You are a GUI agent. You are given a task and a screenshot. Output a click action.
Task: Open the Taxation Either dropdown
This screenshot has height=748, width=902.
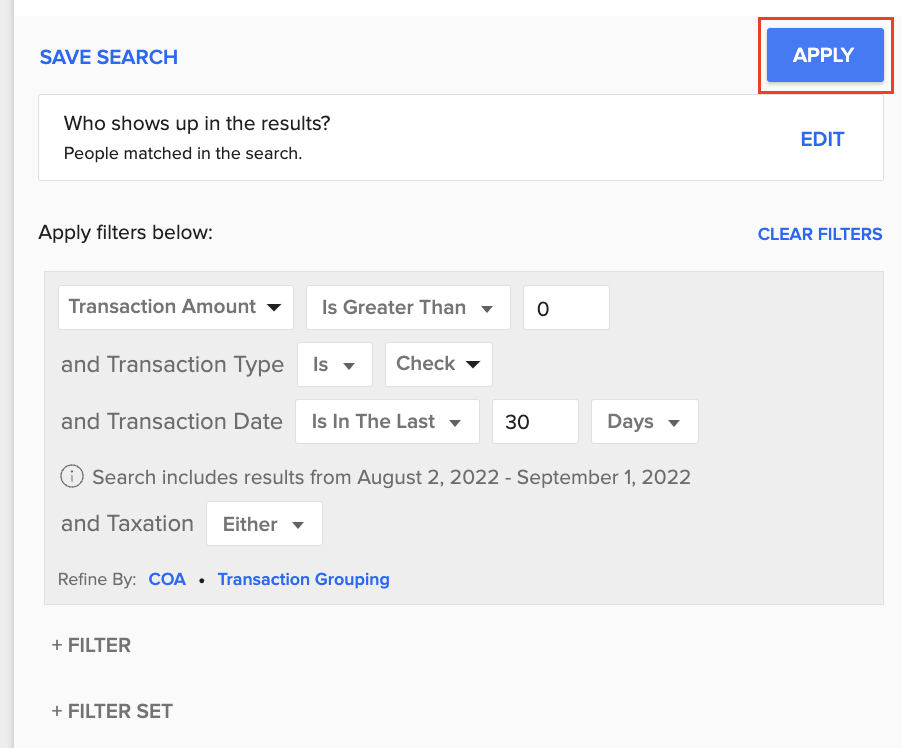pyautogui.click(x=264, y=524)
